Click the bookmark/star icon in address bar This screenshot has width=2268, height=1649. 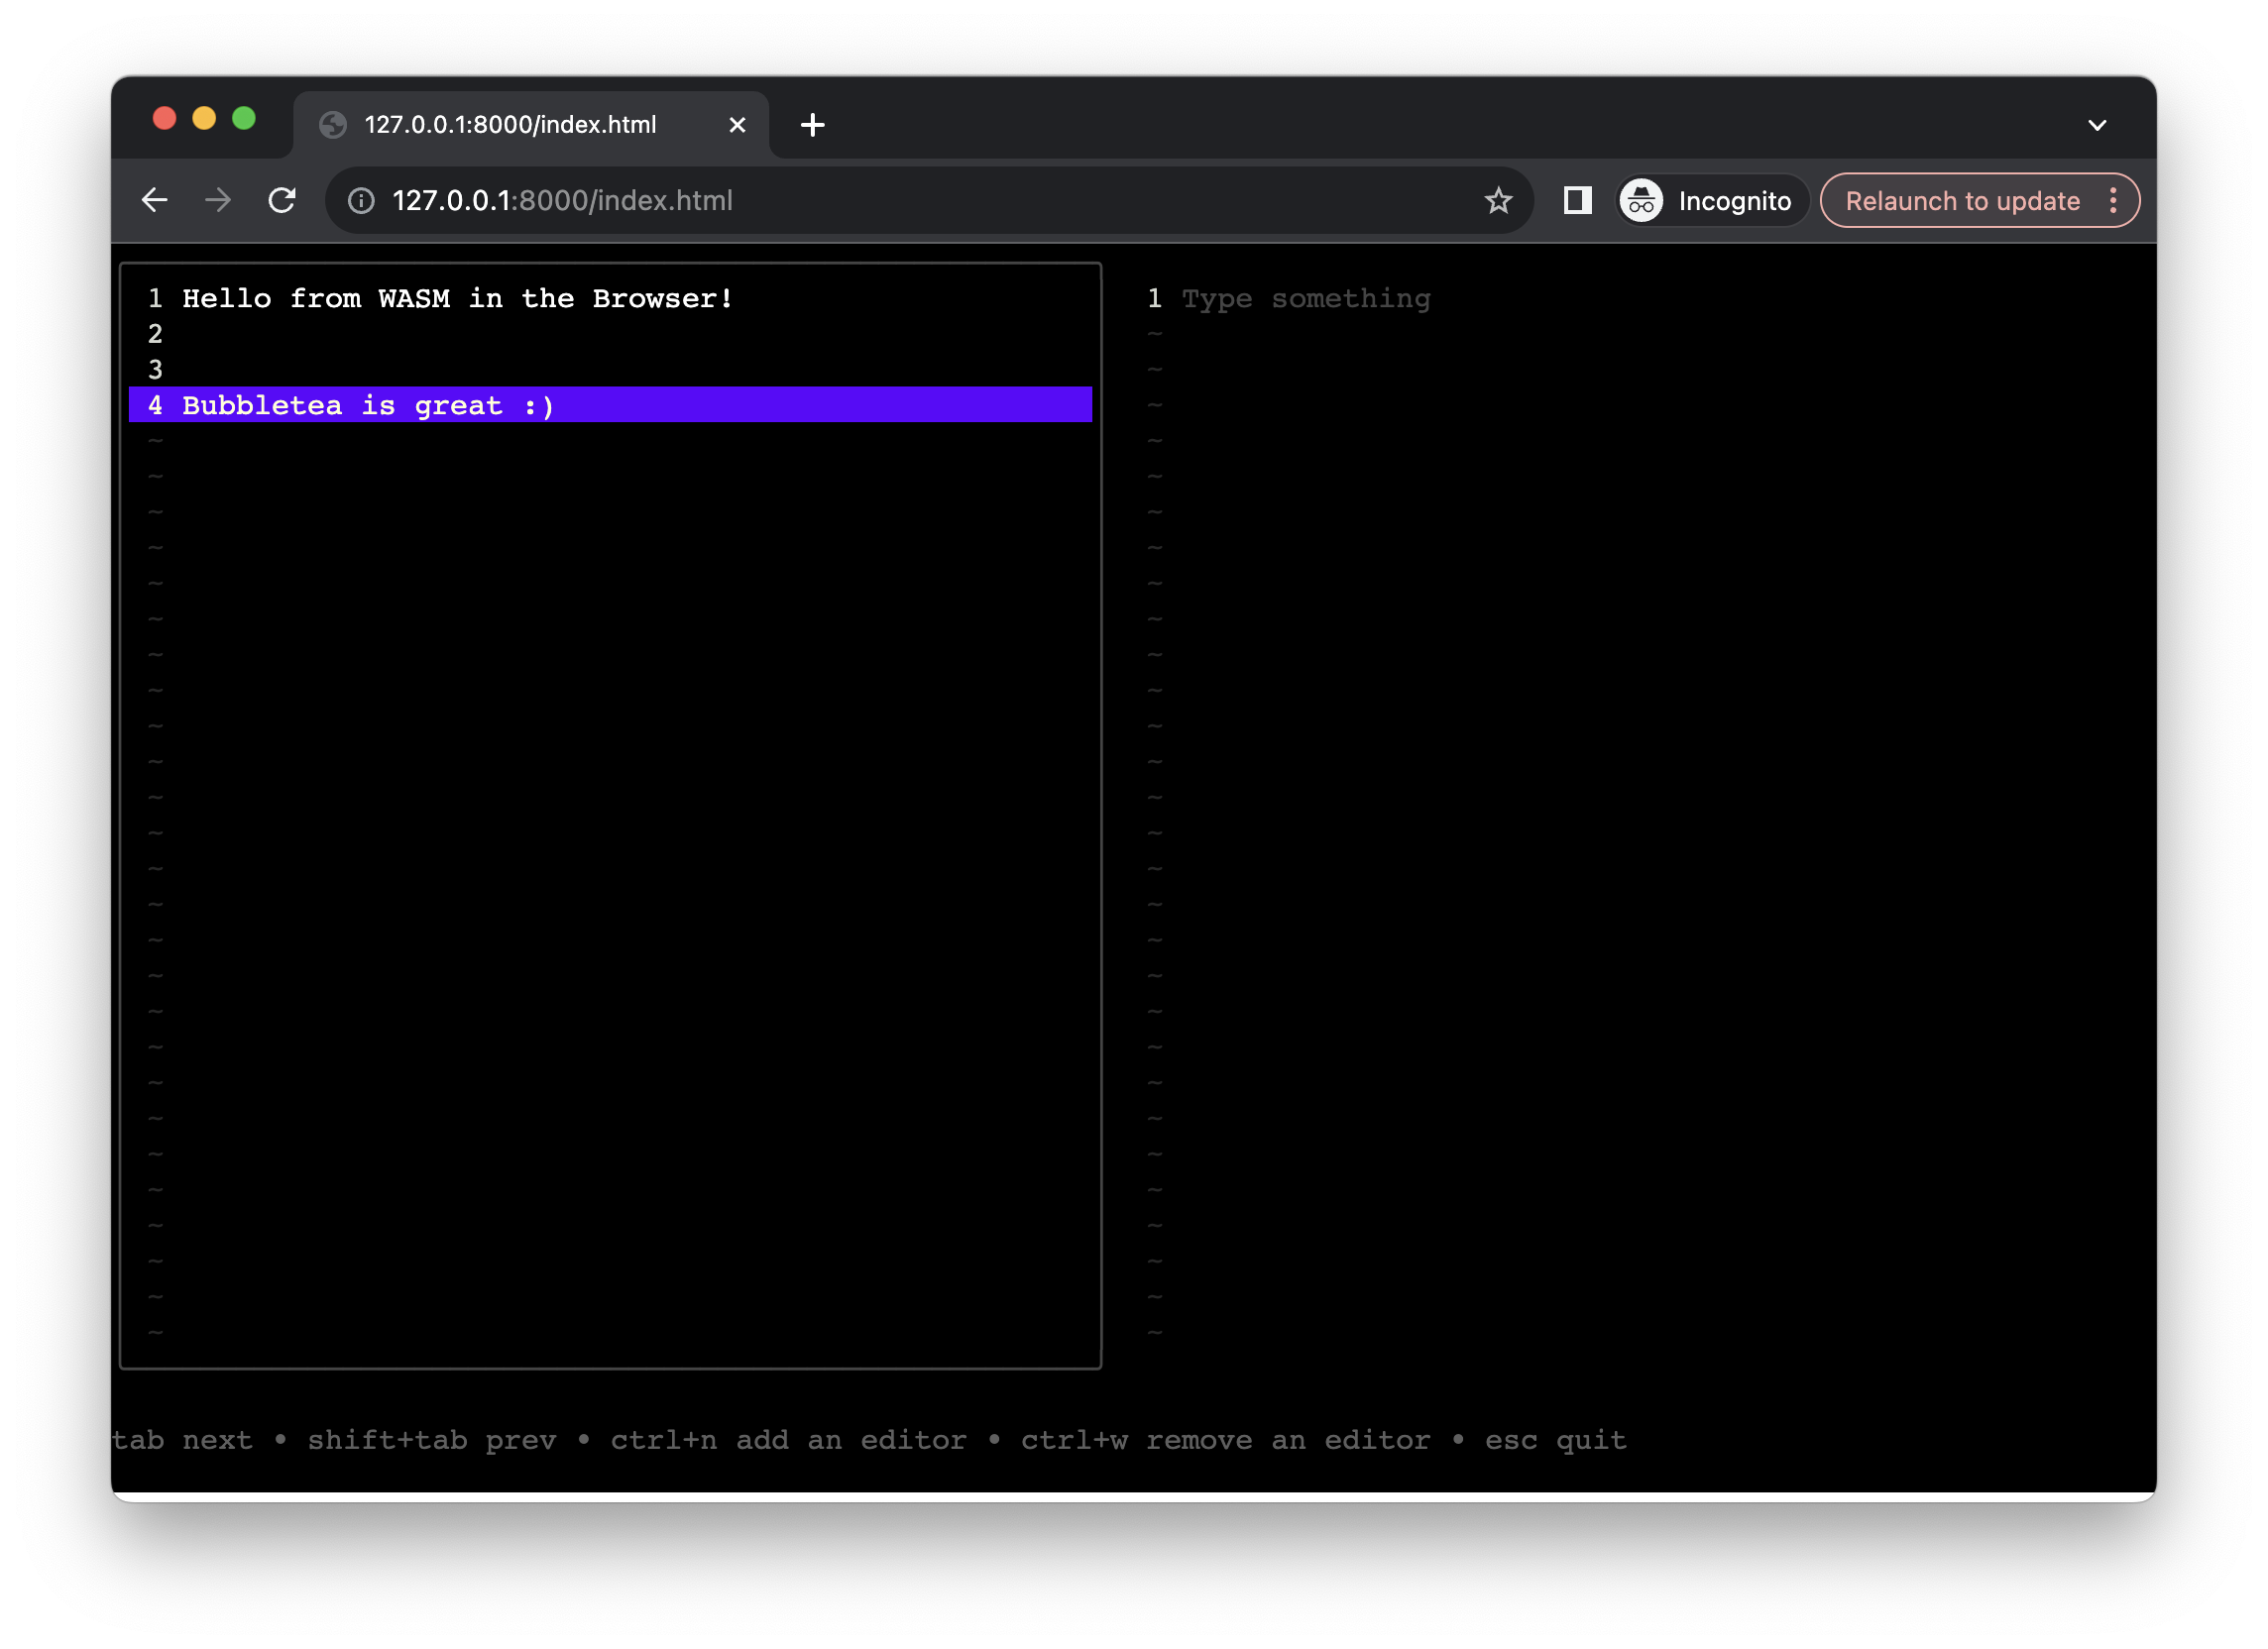pyautogui.click(x=1500, y=199)
